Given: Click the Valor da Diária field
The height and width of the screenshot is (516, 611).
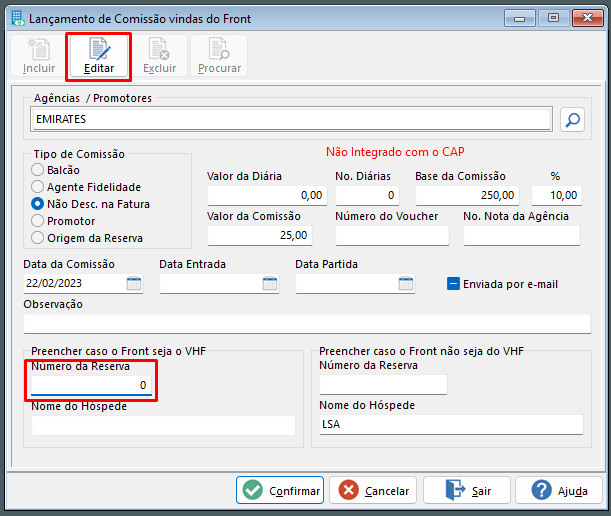Looking at the screenshot, I should point(267,195).
